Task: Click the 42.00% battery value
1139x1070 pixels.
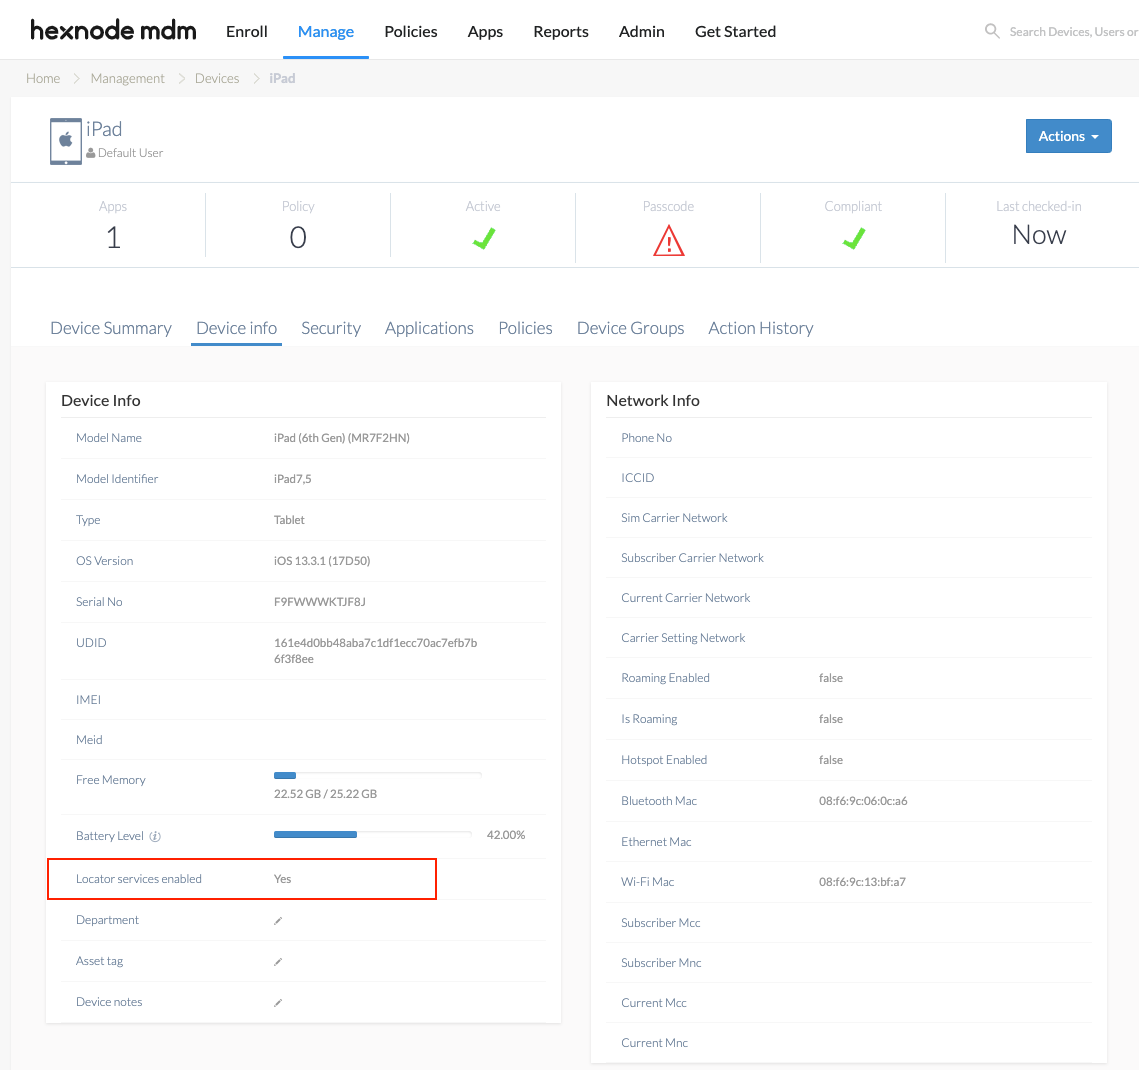Action: (506, 835)
